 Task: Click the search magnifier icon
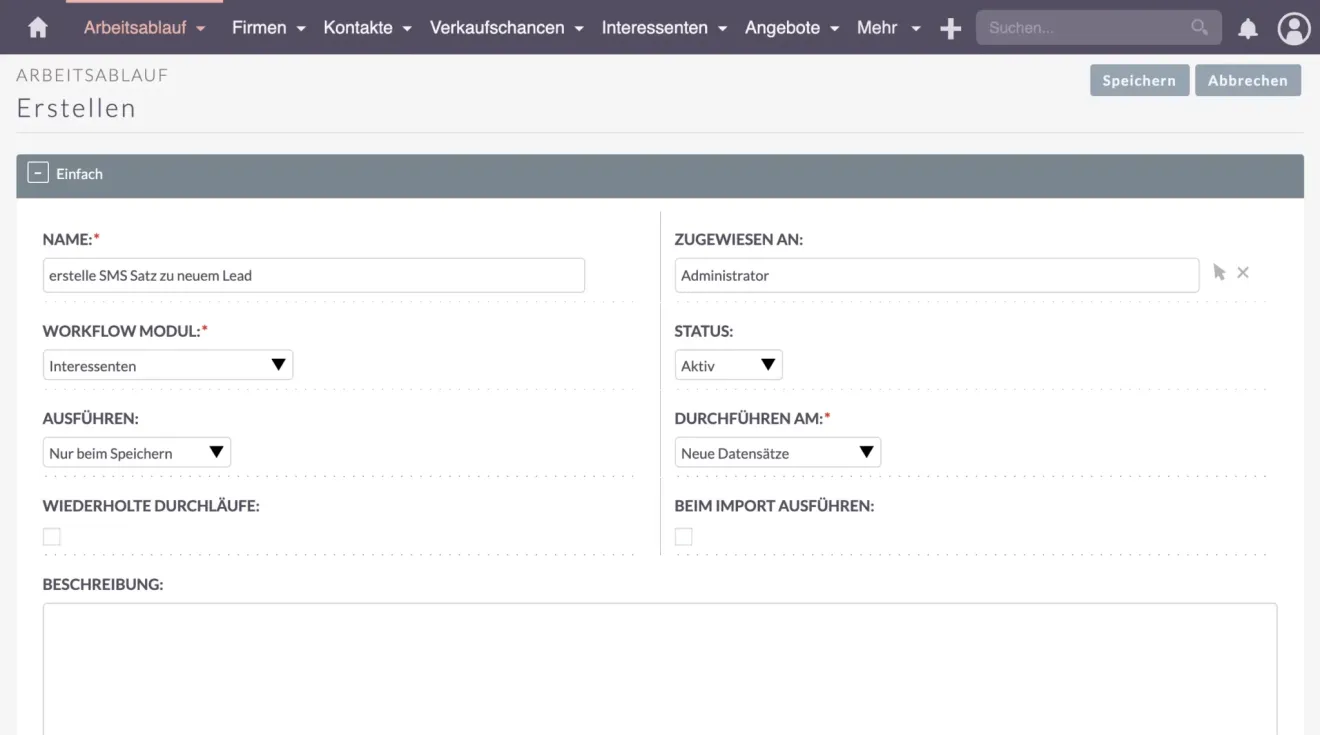[1199, 27]
